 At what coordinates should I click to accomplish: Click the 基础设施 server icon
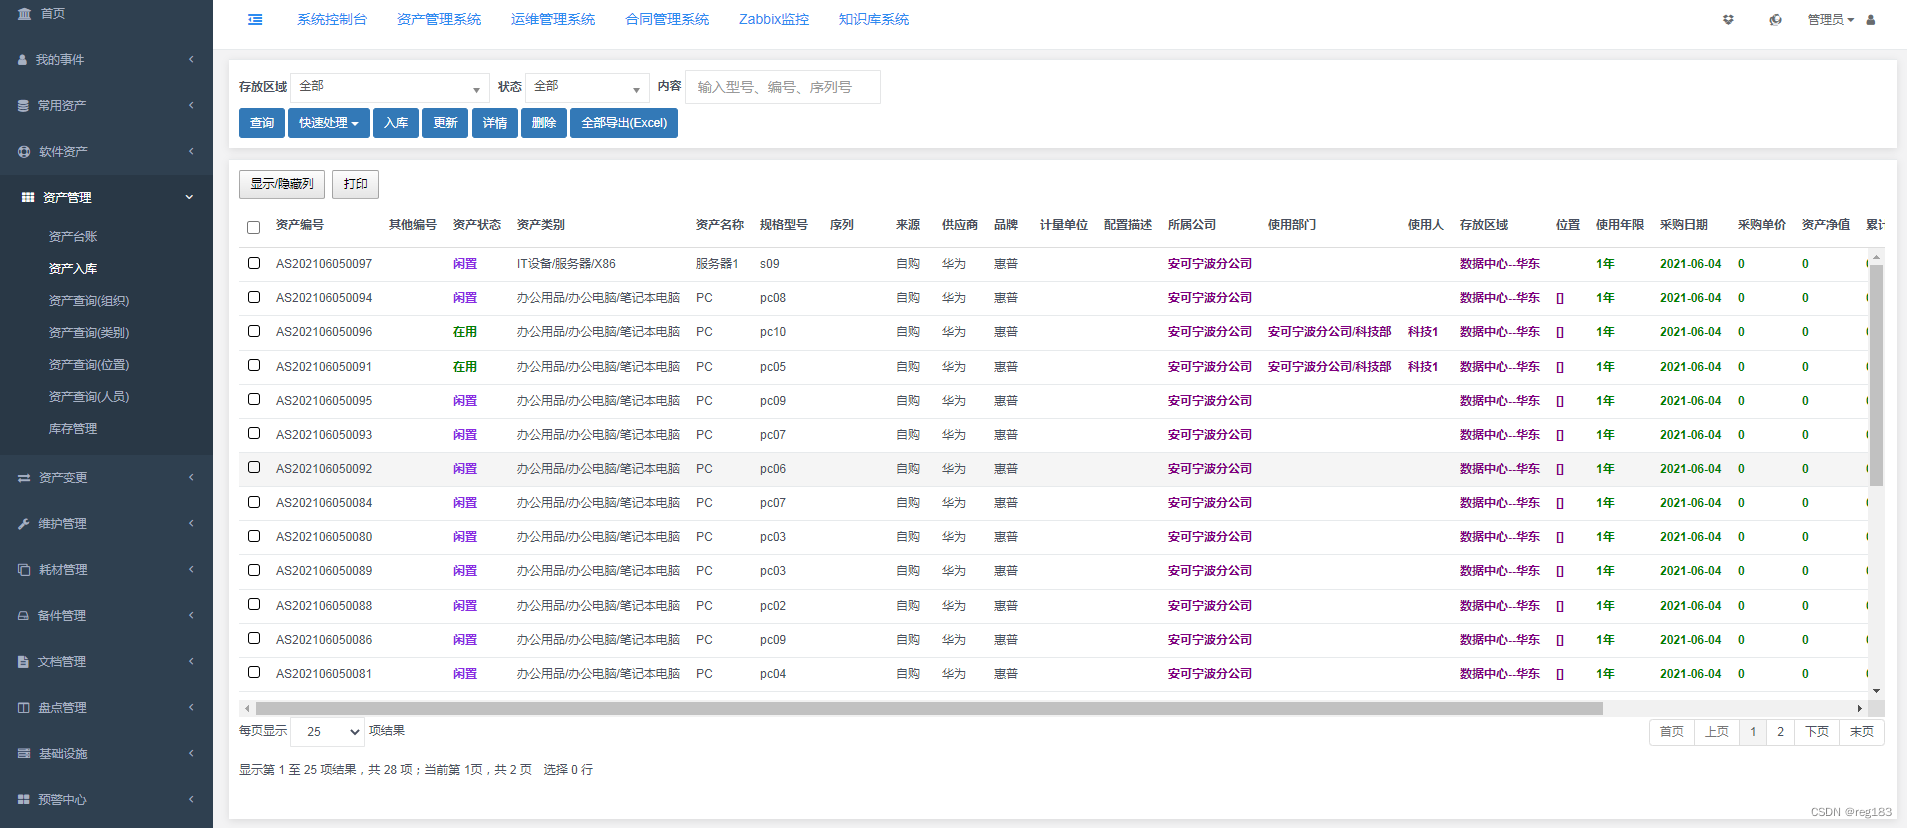(24, 754)
